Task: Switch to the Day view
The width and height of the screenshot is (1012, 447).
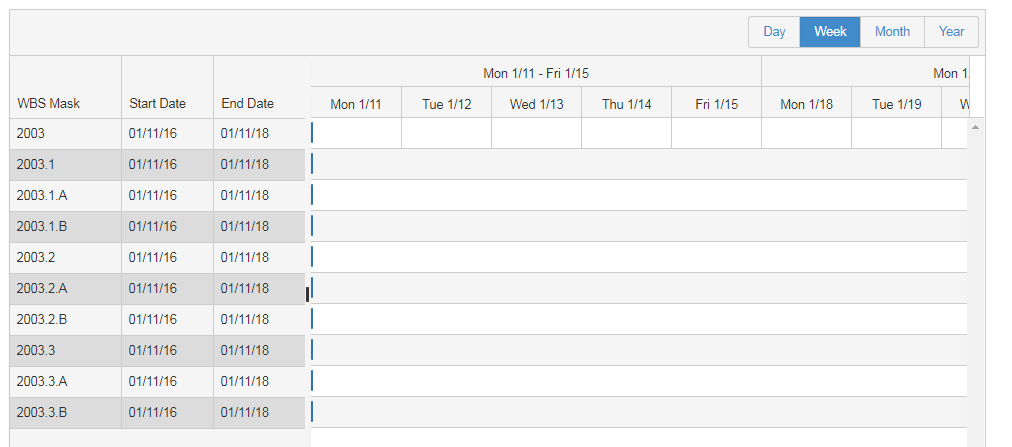Action: point(774,32)
